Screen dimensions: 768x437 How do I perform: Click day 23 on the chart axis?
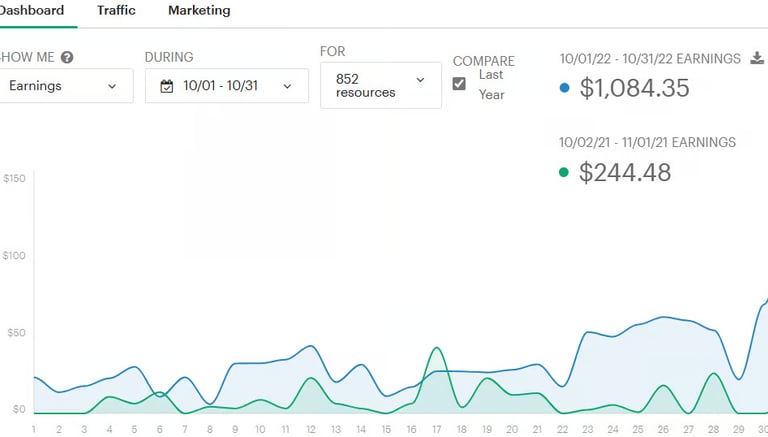(x=588, y=430)
